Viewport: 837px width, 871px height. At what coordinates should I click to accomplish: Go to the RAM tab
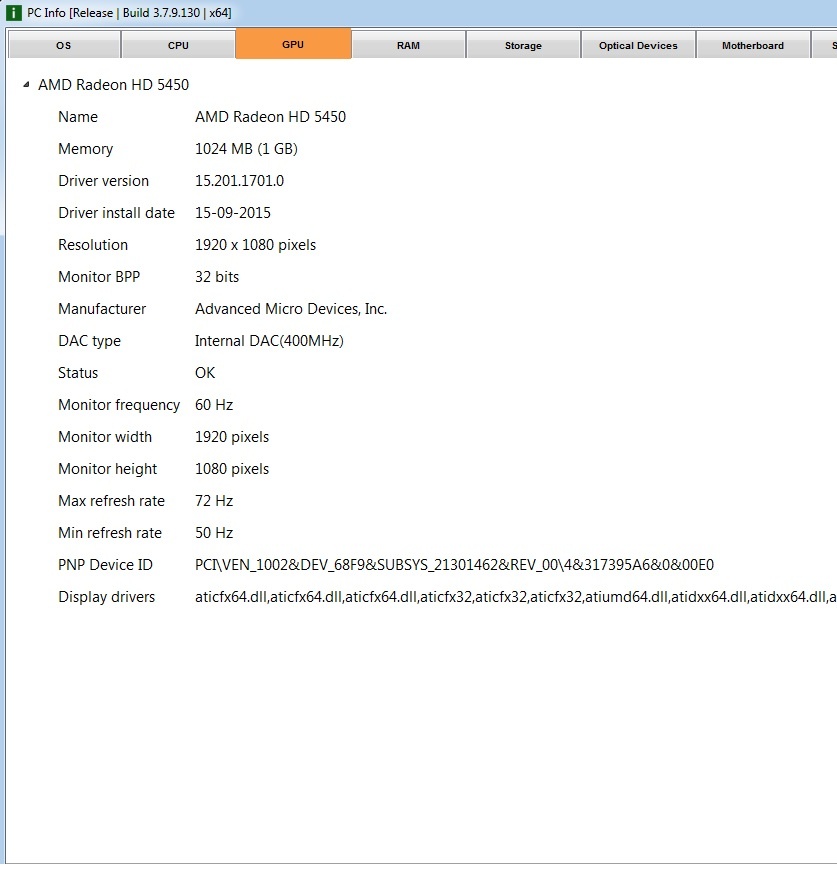tap(408, 45)
